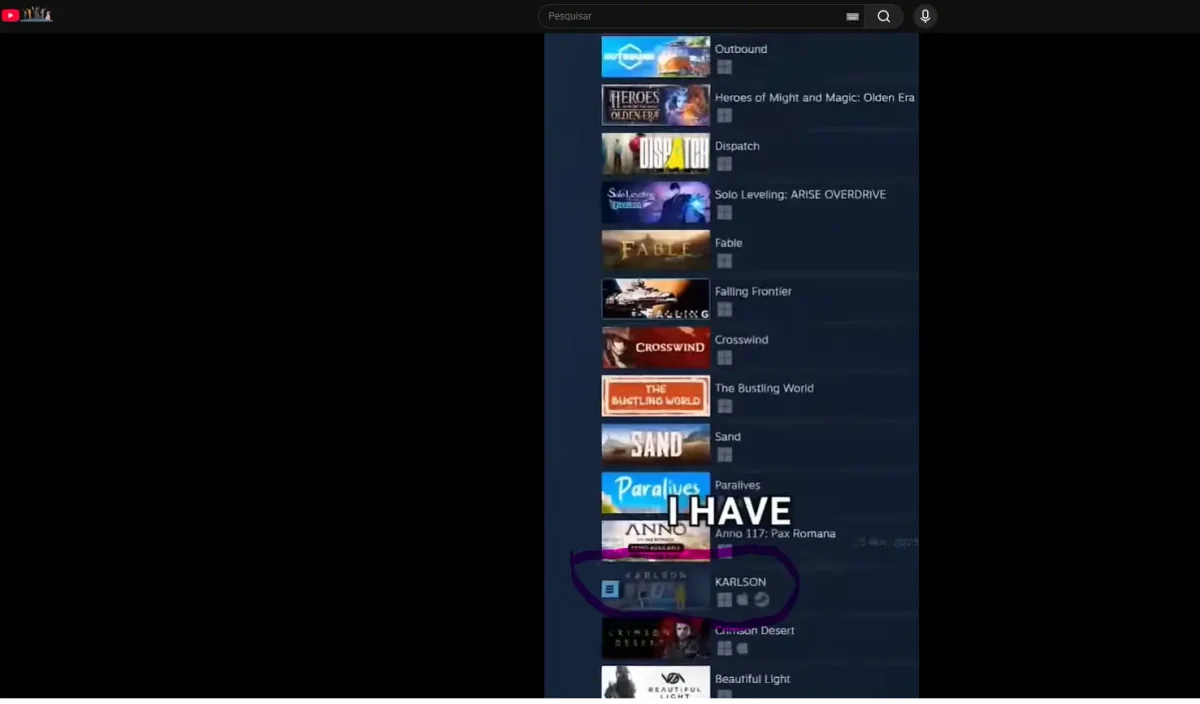Click the Fable game thumbnail
The width and height of the screenshot is (1200, 704).
point(655,249)
